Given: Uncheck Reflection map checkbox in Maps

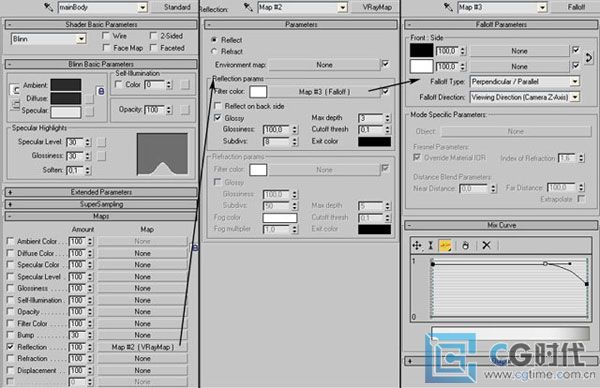Looking at the screenshot, I should pyautogui.click(x=10, y=347).
